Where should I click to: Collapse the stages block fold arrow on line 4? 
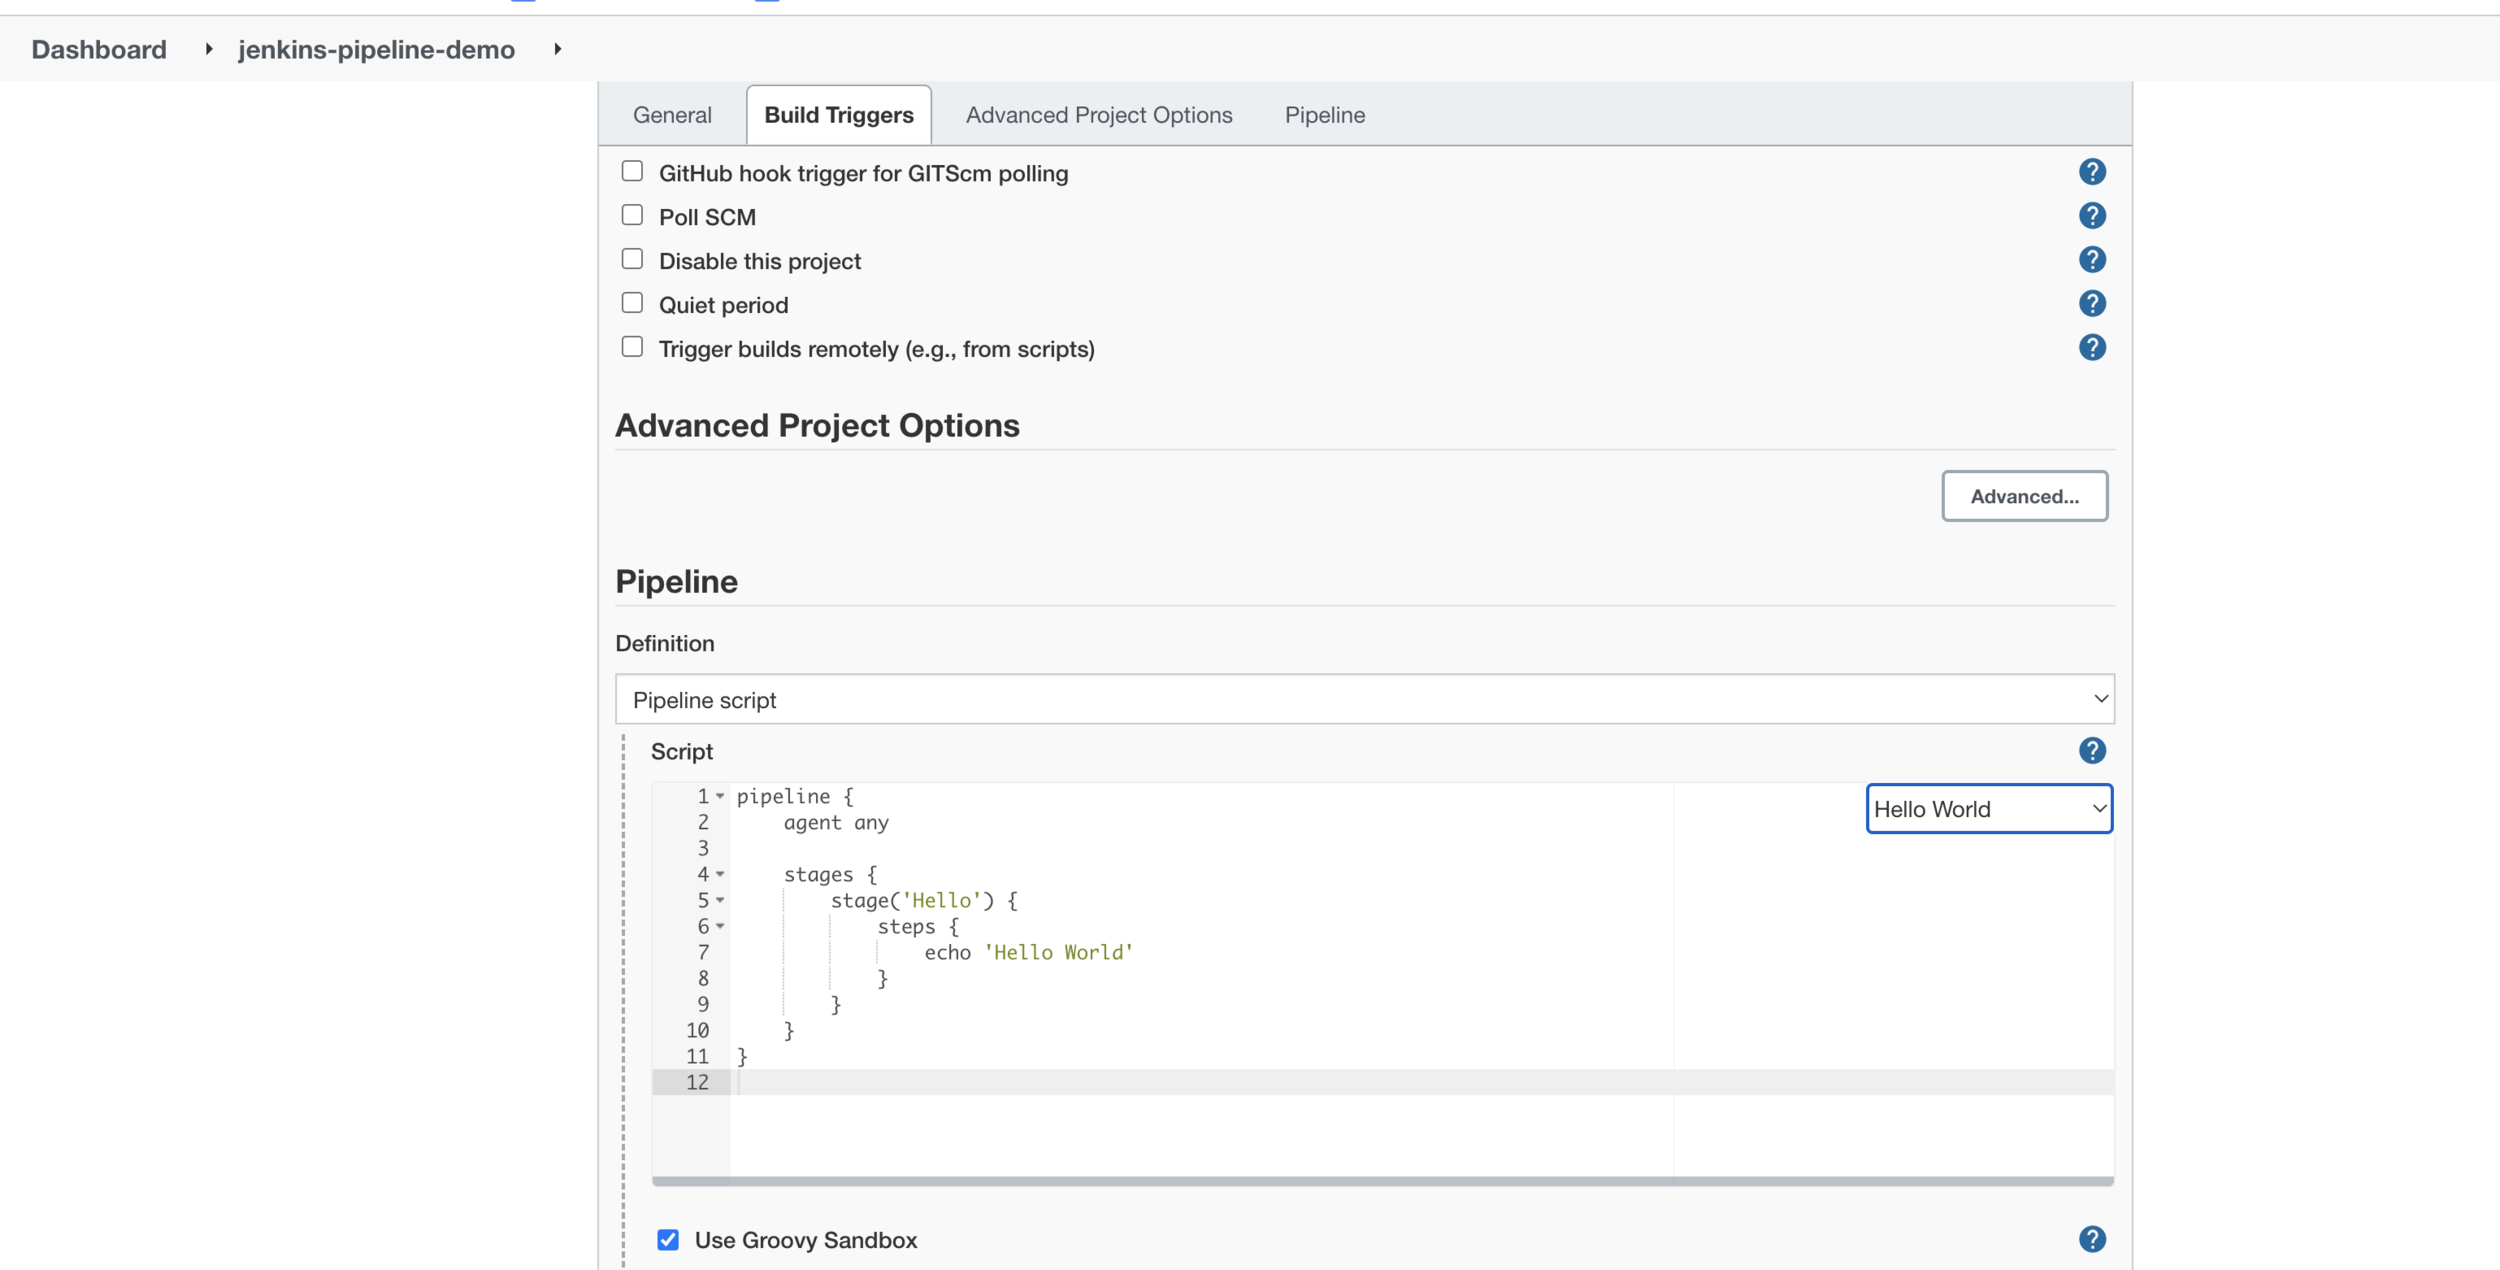coord(720,874)
